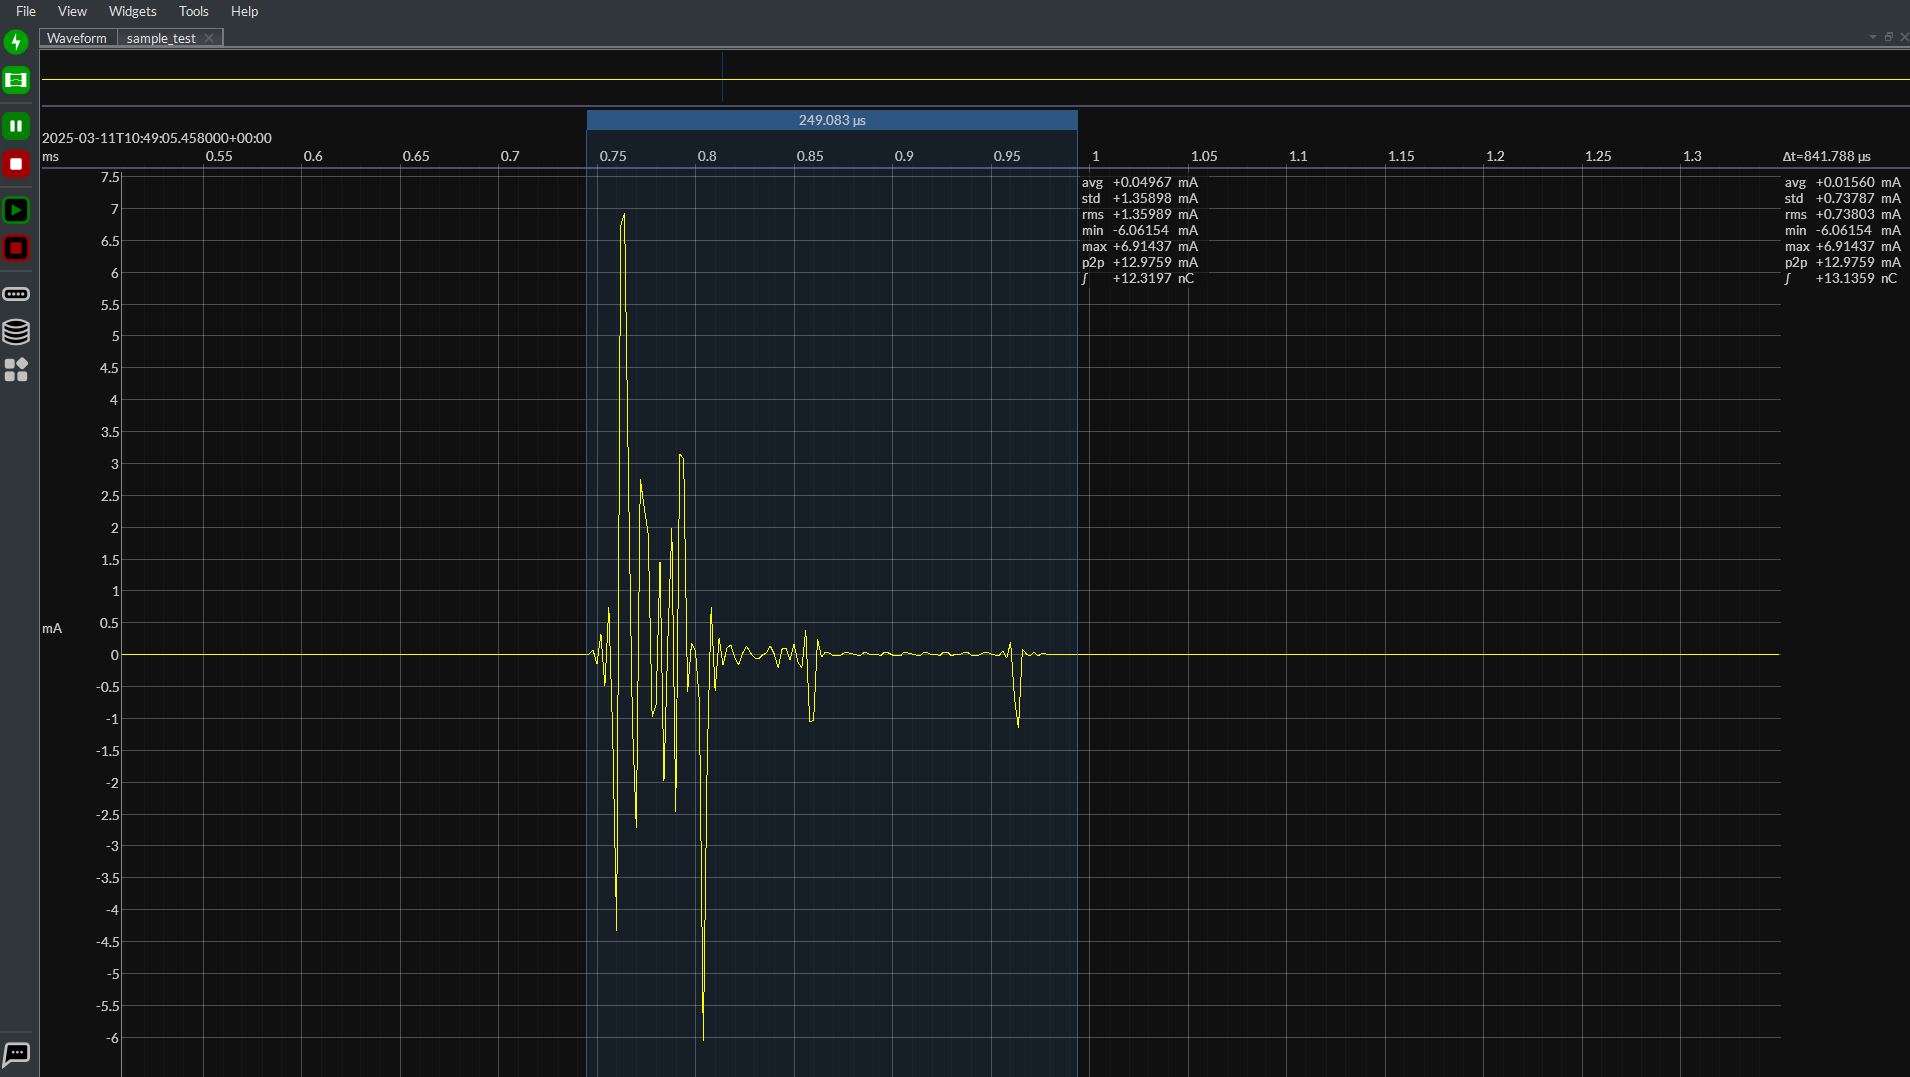The image size is (1910, 1077).
Task: Open the stacked-disks memory icon
Action: pos(16,332)
